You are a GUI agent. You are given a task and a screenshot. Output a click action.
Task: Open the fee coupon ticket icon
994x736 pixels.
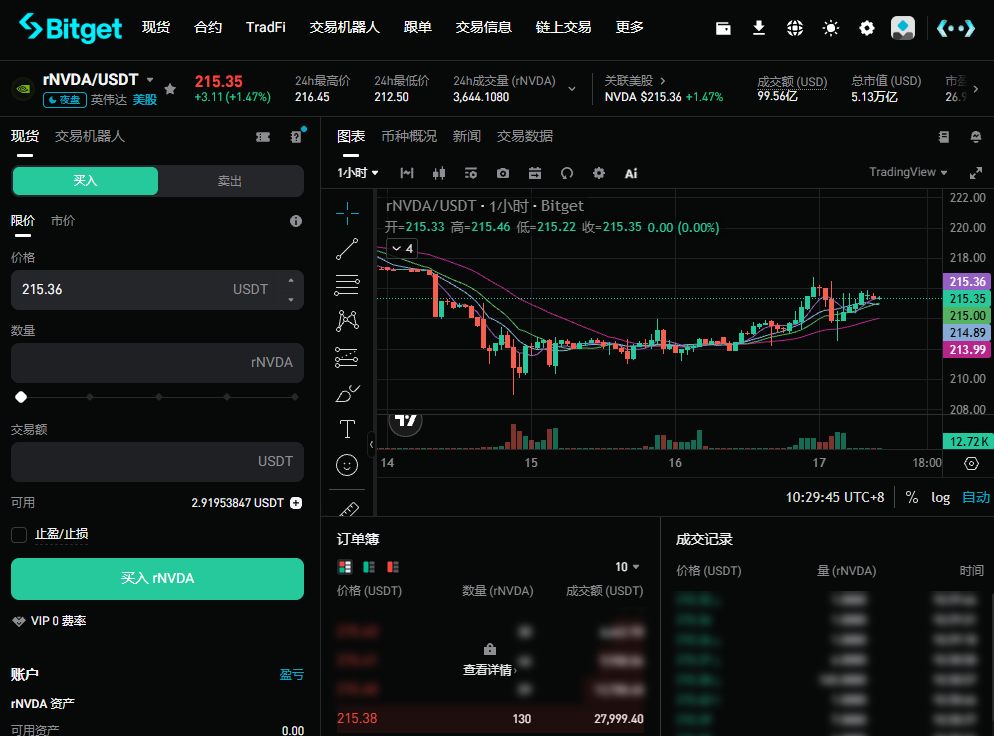click(263, 137)
